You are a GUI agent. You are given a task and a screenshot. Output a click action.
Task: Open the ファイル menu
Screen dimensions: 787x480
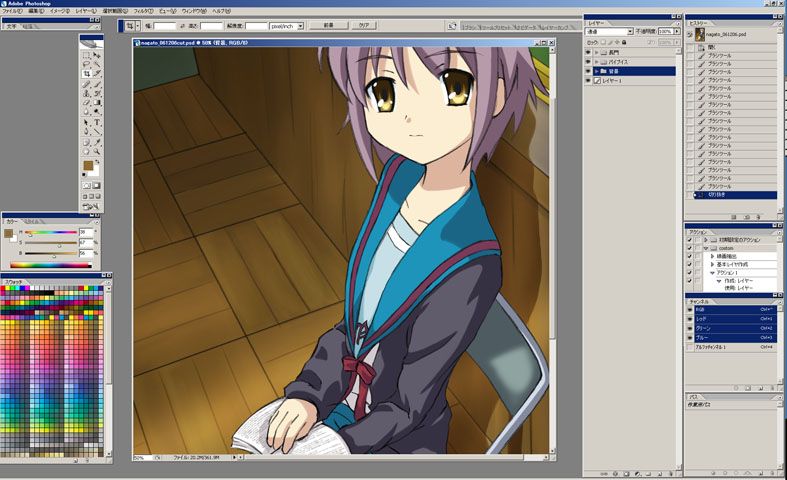pos(12,11)
